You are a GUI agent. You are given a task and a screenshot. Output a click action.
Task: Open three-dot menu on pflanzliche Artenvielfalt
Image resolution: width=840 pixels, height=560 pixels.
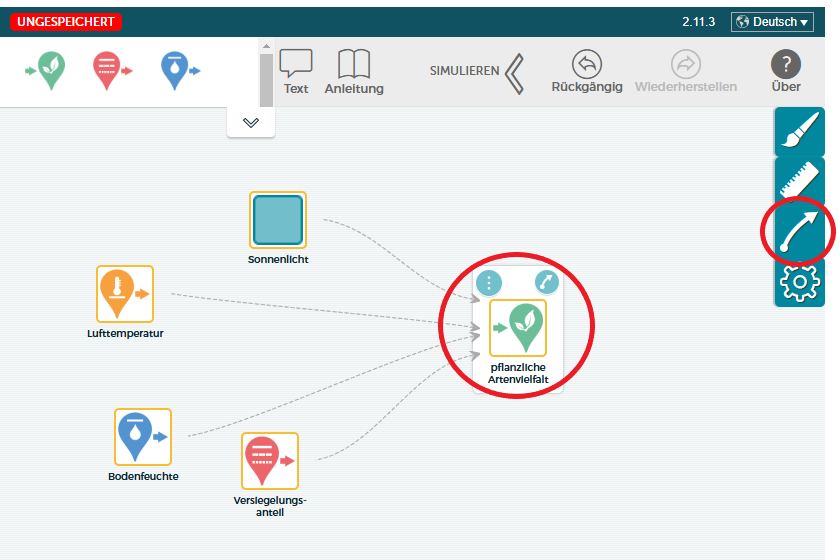488,283
